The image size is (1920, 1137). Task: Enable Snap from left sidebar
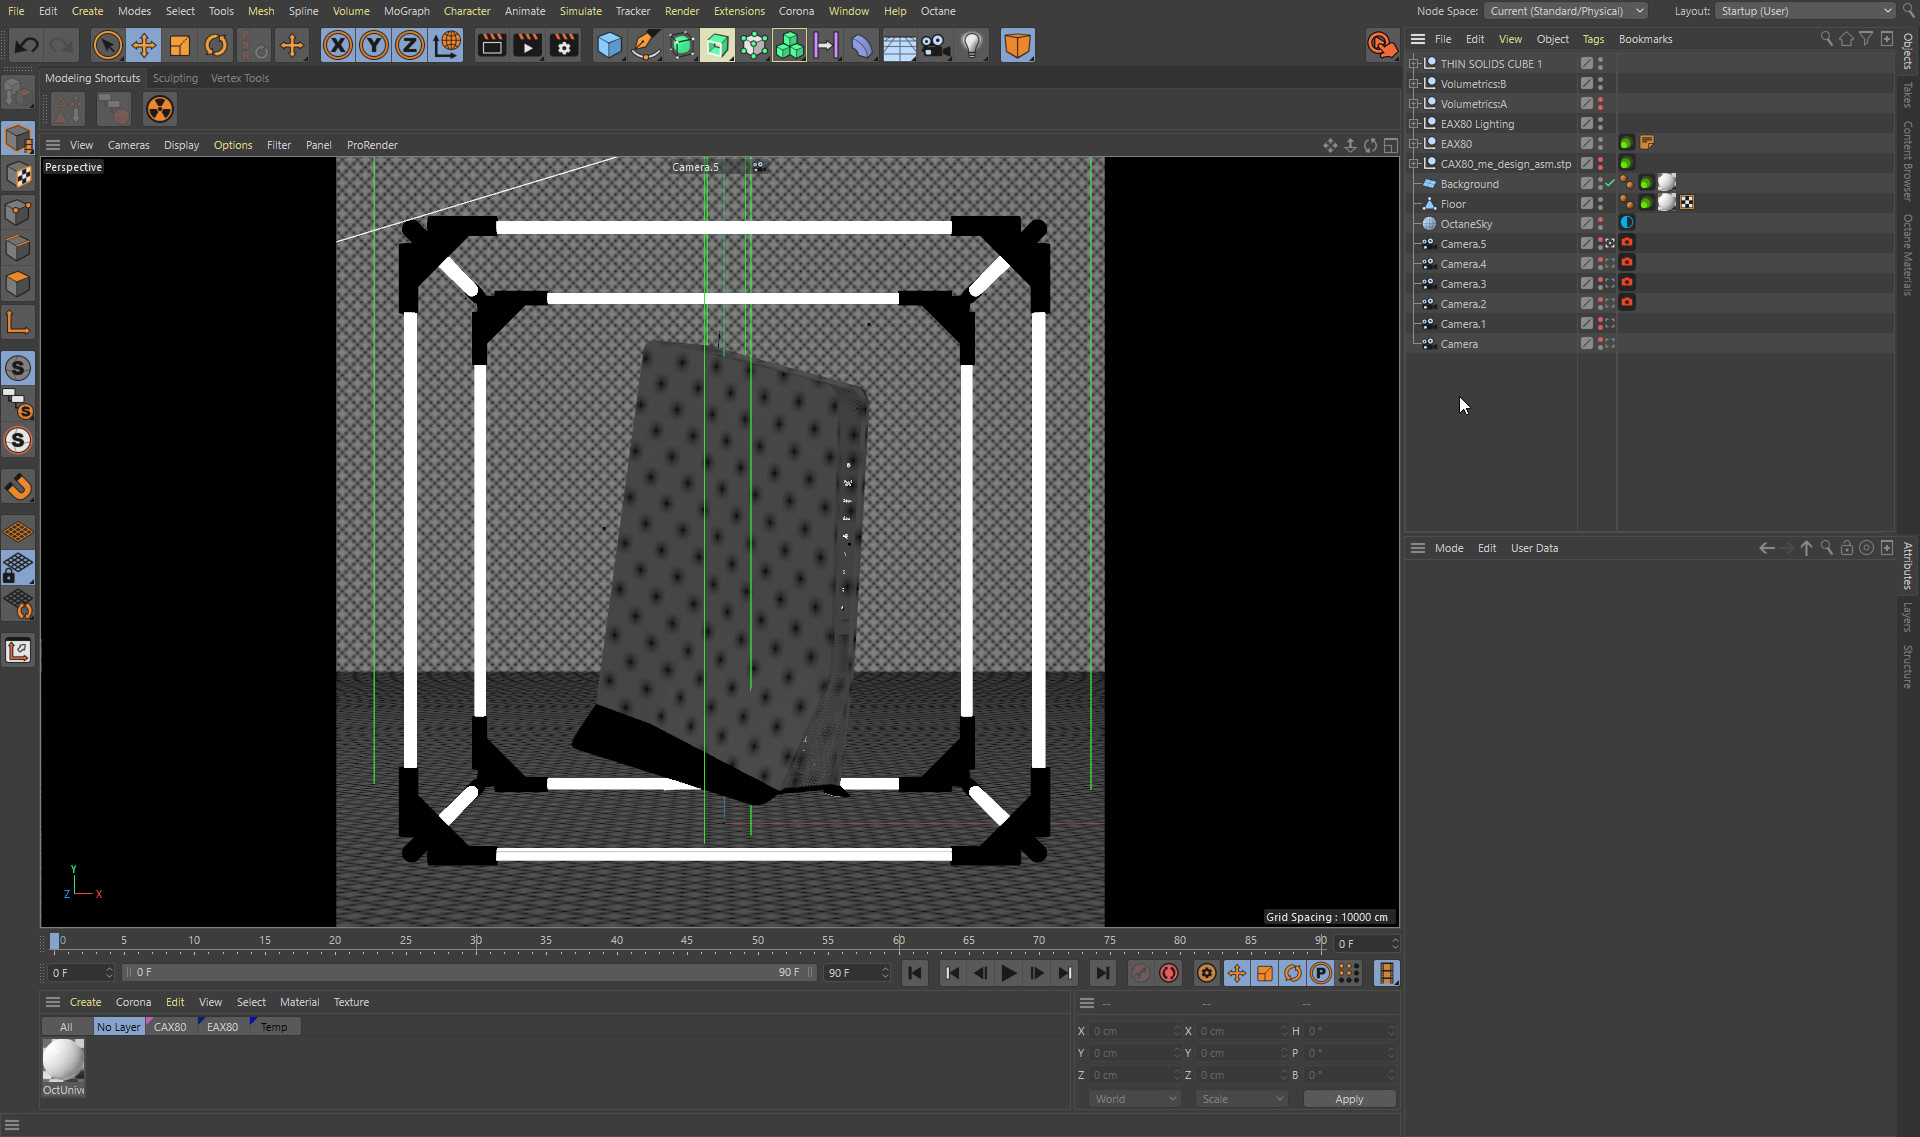point(18,368)
